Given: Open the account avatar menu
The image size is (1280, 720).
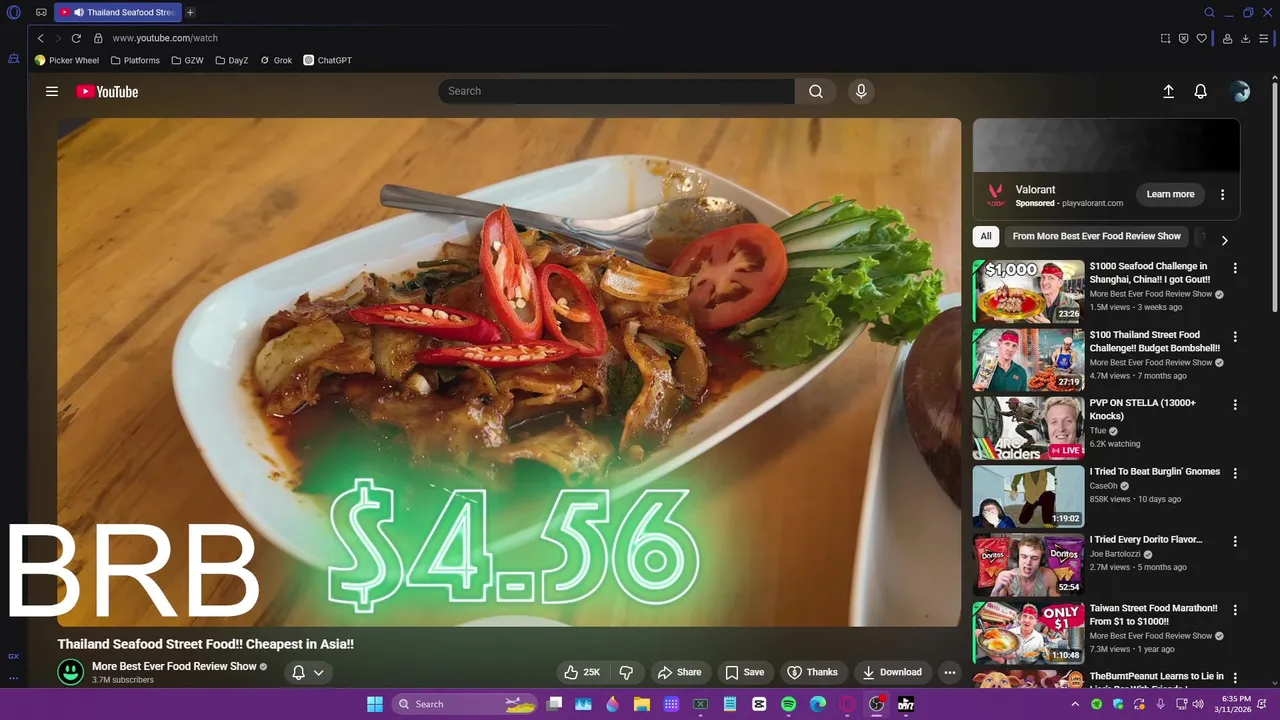Looking at the screenshot, I should pos(1240,91).
